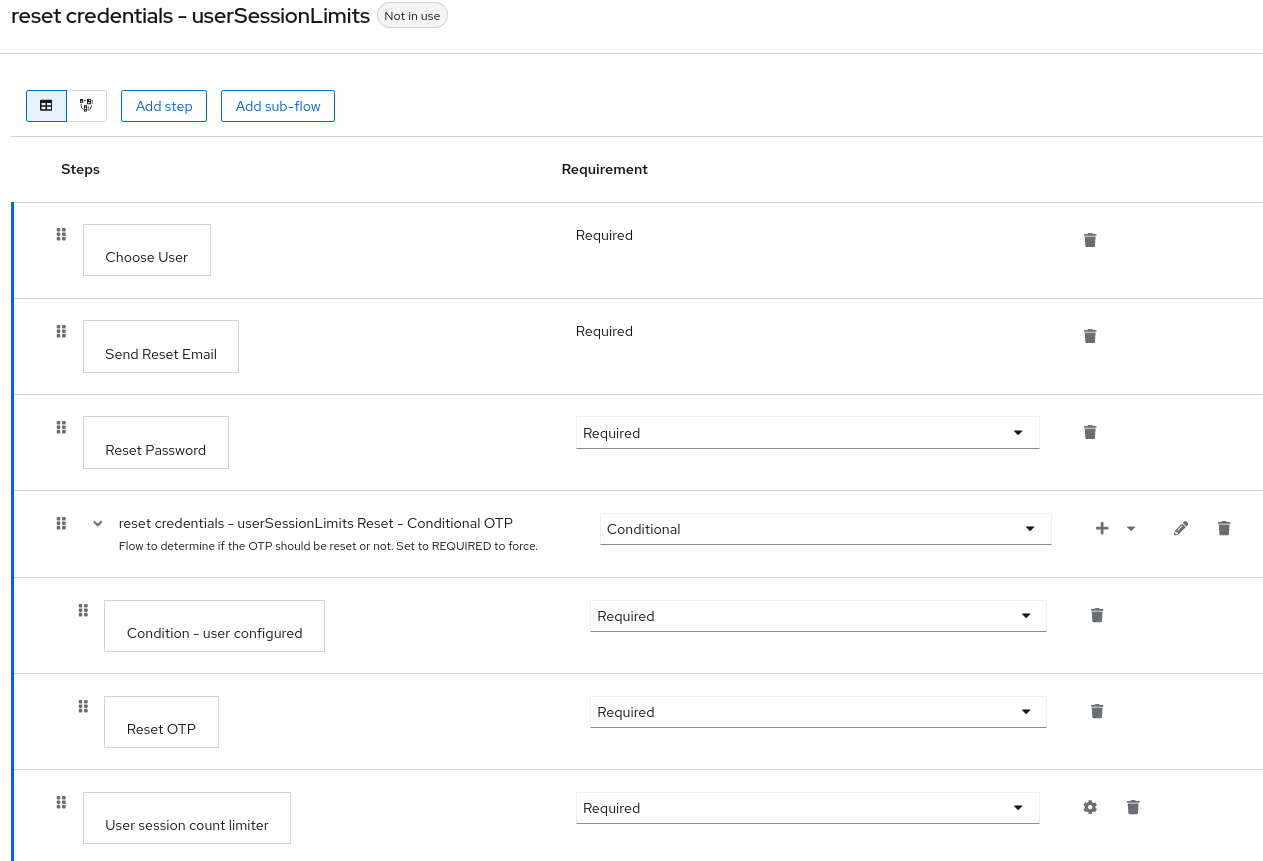This screenshot has height=861, width=1263.
Task: Delete the Conditional OTP sub-flow
Action: click(x=1224, y=527)
